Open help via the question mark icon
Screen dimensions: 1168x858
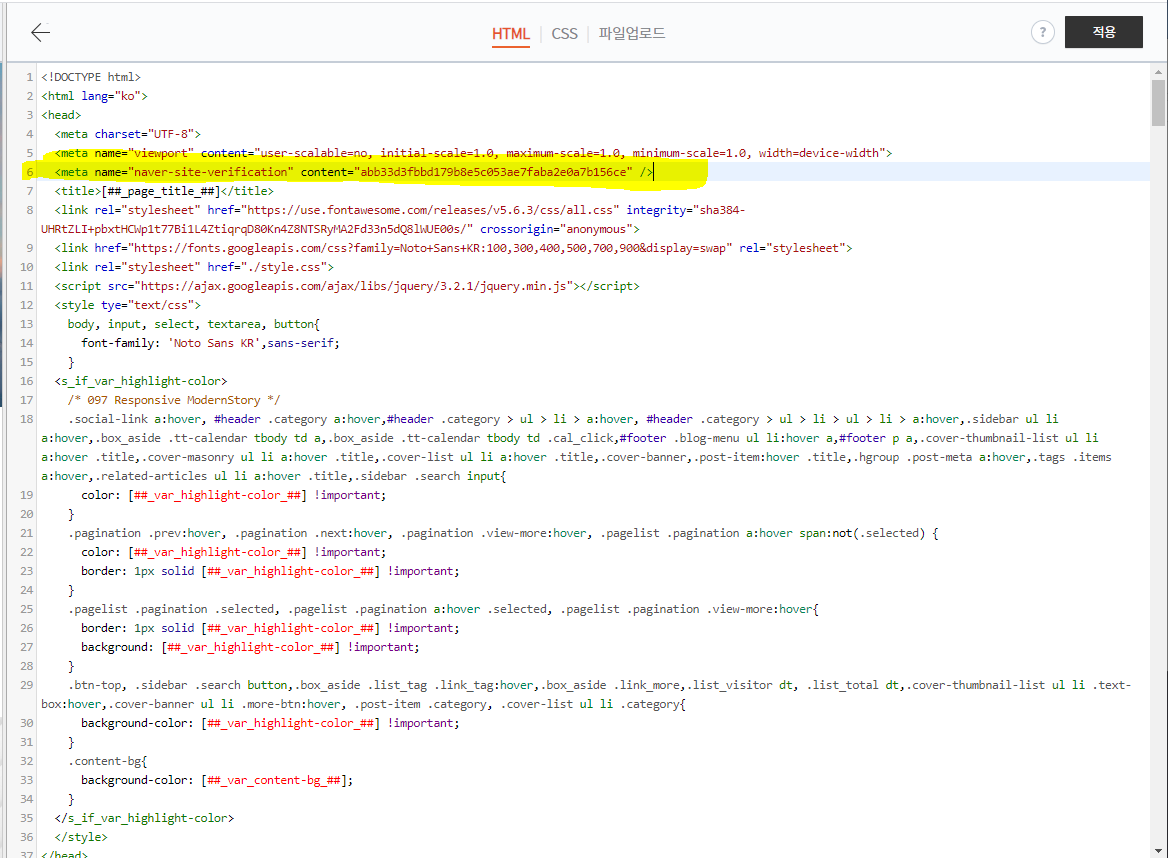pyautogui.click(x=1042, y=32)
